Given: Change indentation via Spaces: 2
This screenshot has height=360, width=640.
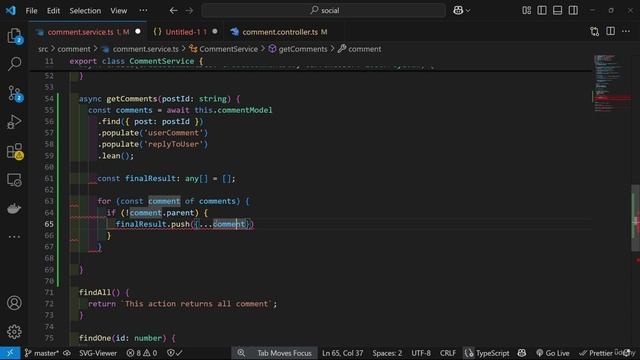Looking at the screenshot, I should [x=387, y=353].
